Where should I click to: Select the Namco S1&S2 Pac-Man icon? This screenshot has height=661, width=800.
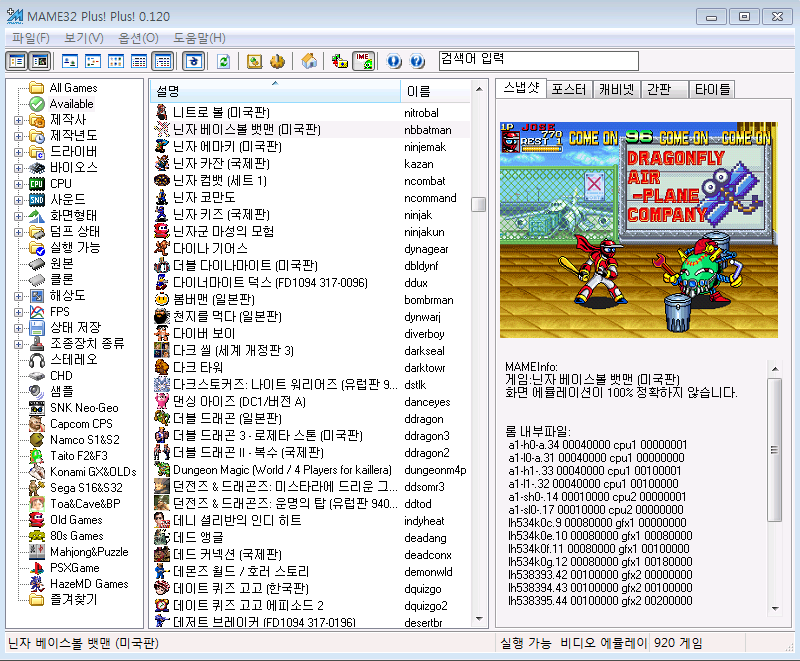pyautogui.click(x=37, y=440)
